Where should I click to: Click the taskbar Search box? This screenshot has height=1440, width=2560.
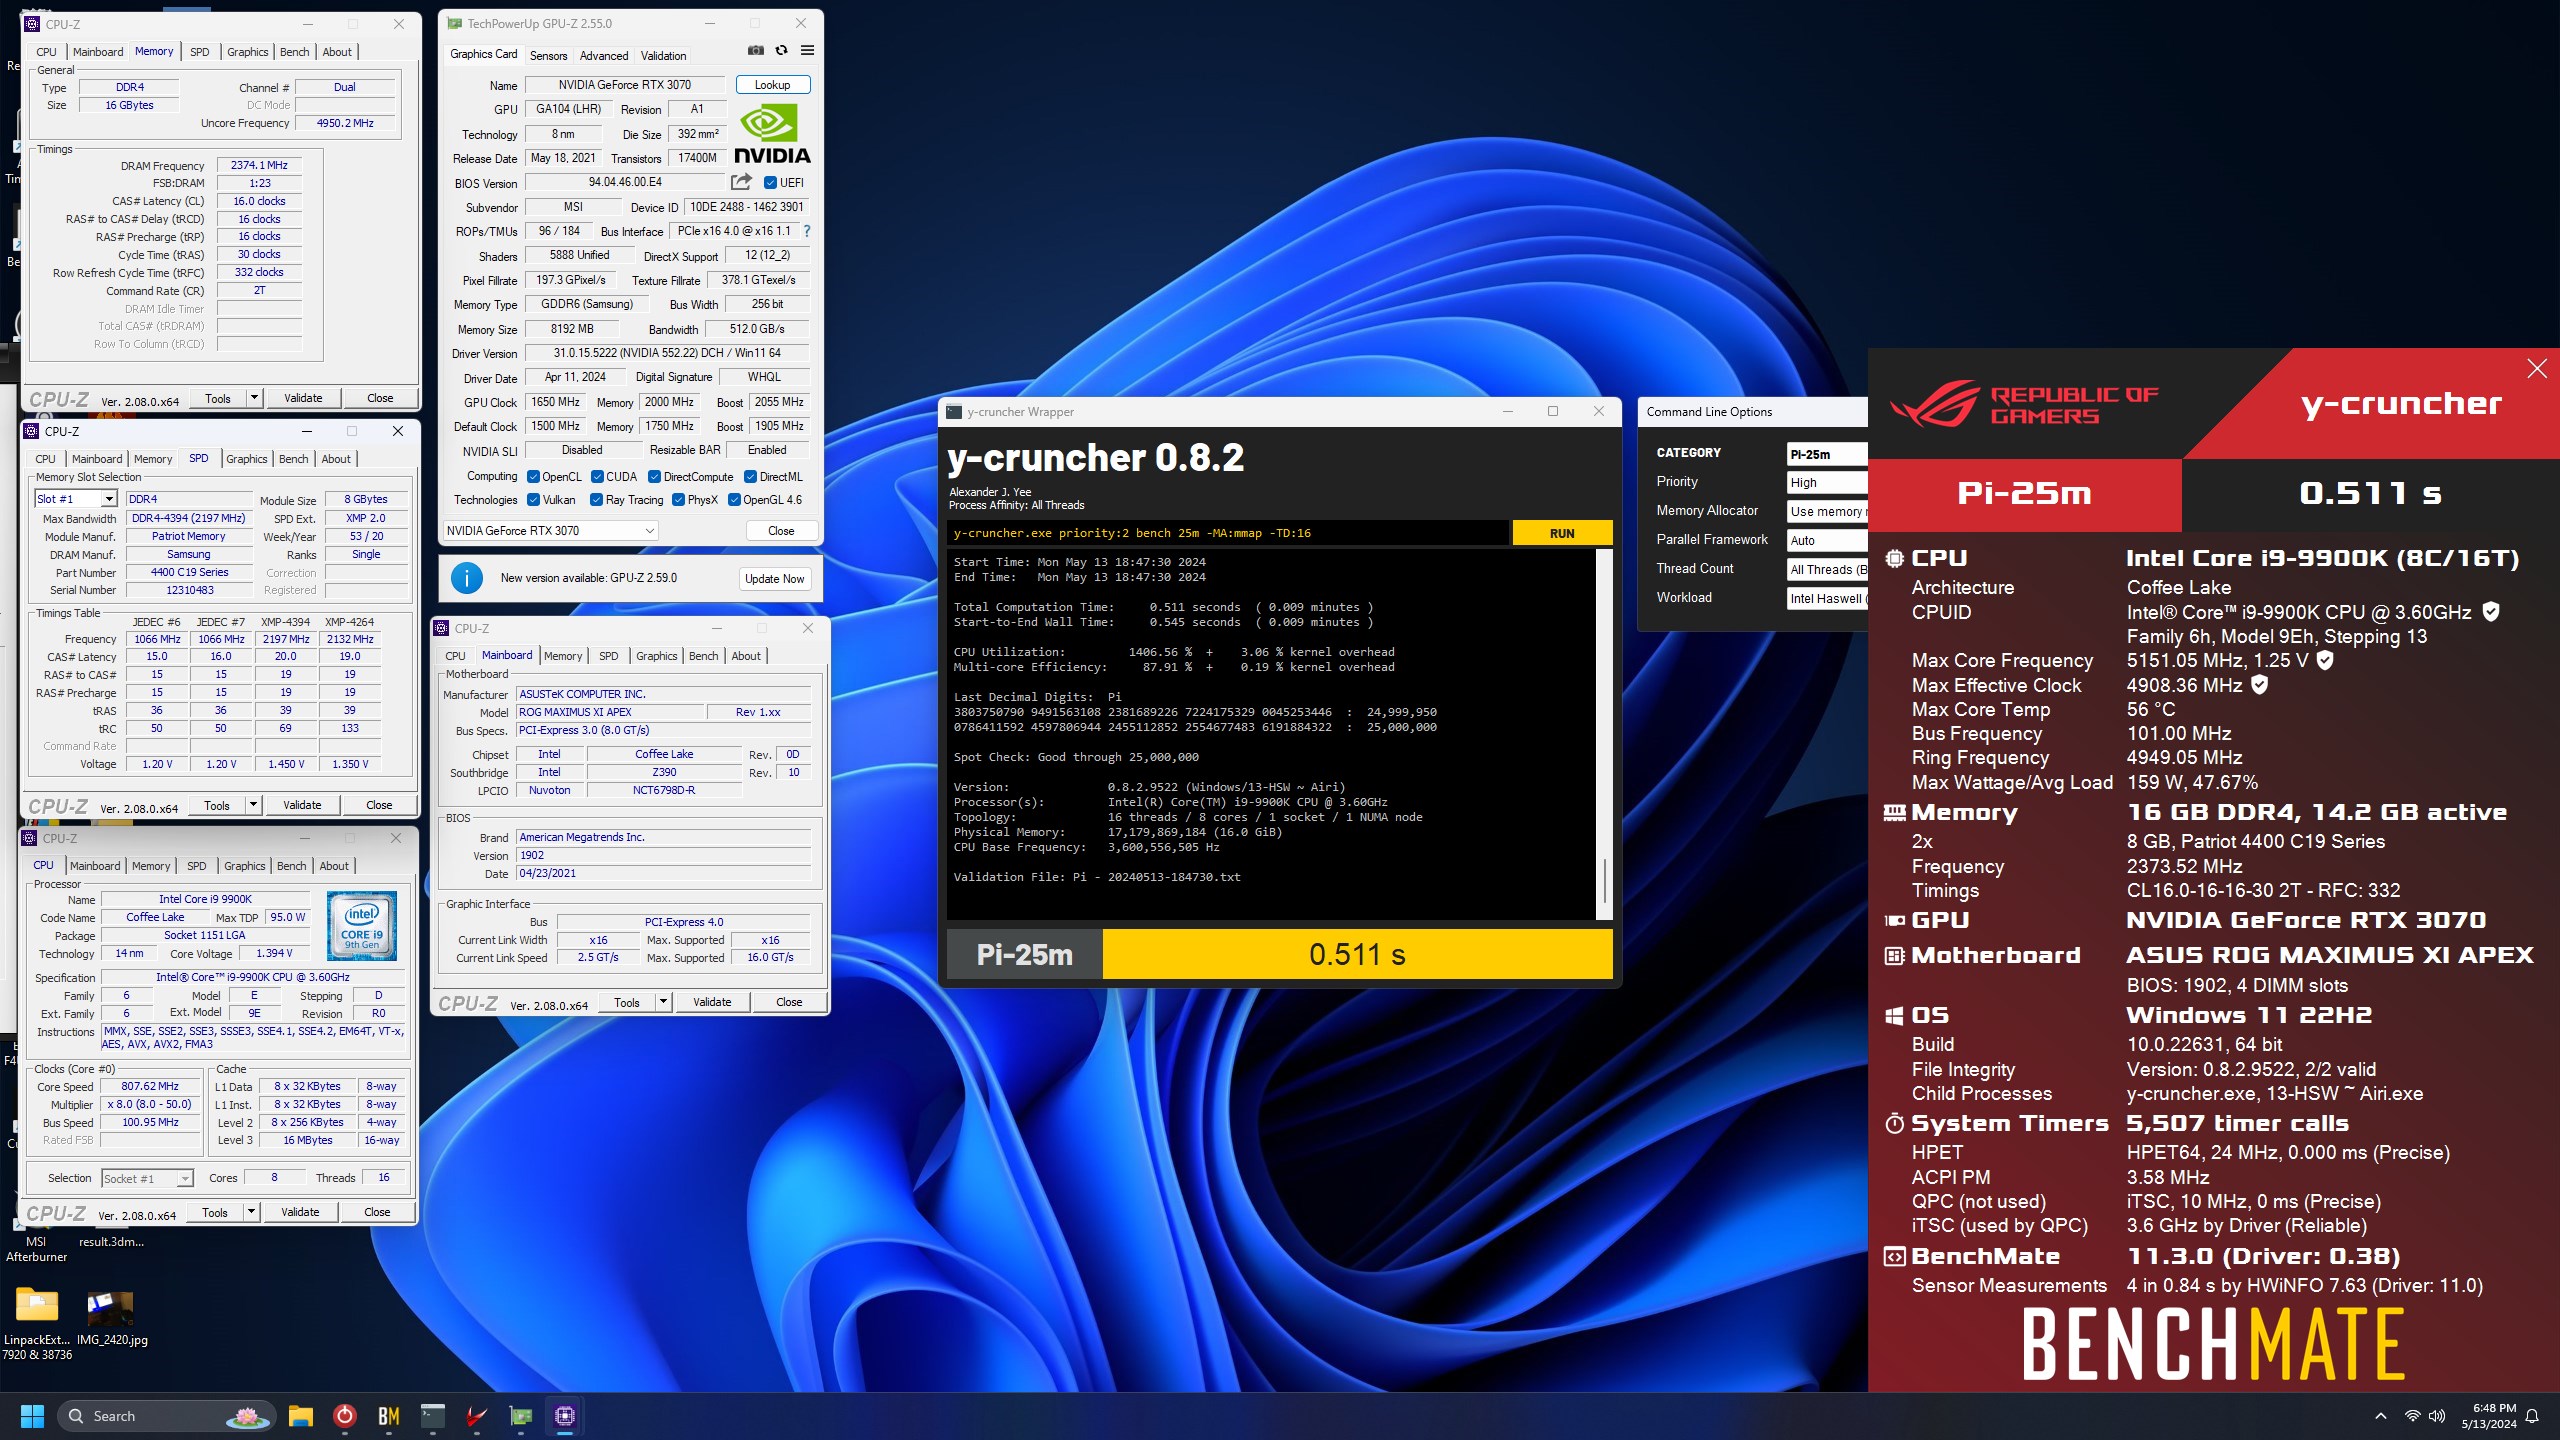(166, 1416)
